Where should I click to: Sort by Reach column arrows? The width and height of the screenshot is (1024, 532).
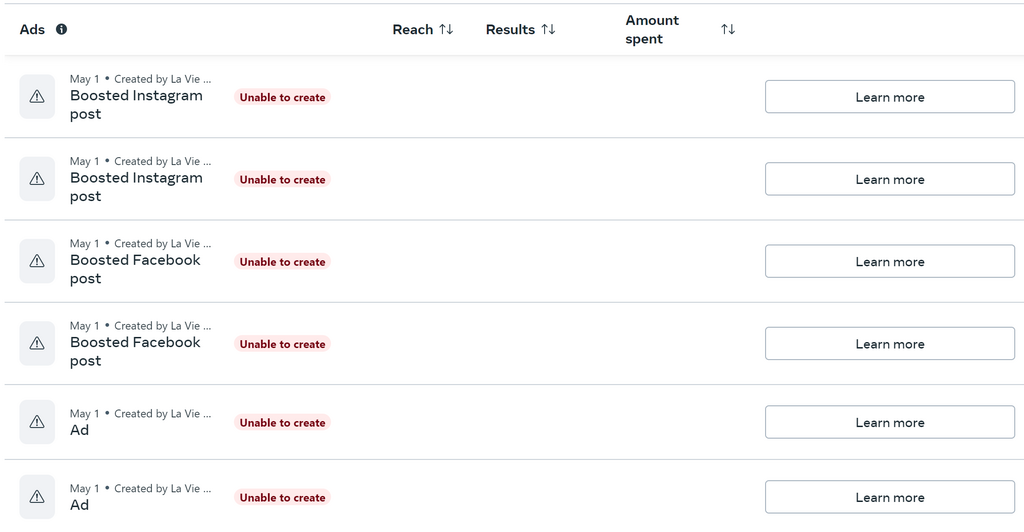tap(446, 29)
